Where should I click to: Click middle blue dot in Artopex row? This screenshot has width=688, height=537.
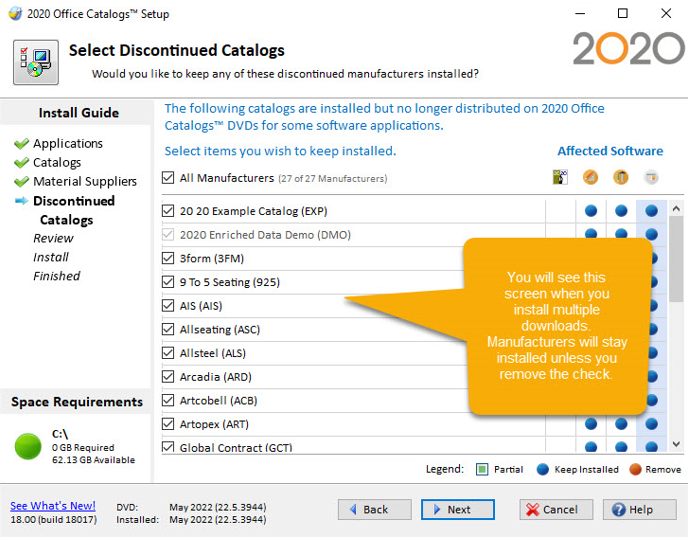[x=621, y=424]
